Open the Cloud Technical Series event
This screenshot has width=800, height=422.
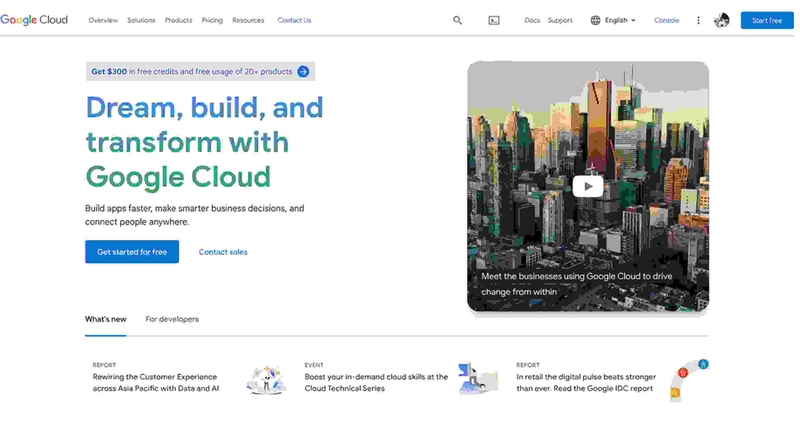point(376,383)
